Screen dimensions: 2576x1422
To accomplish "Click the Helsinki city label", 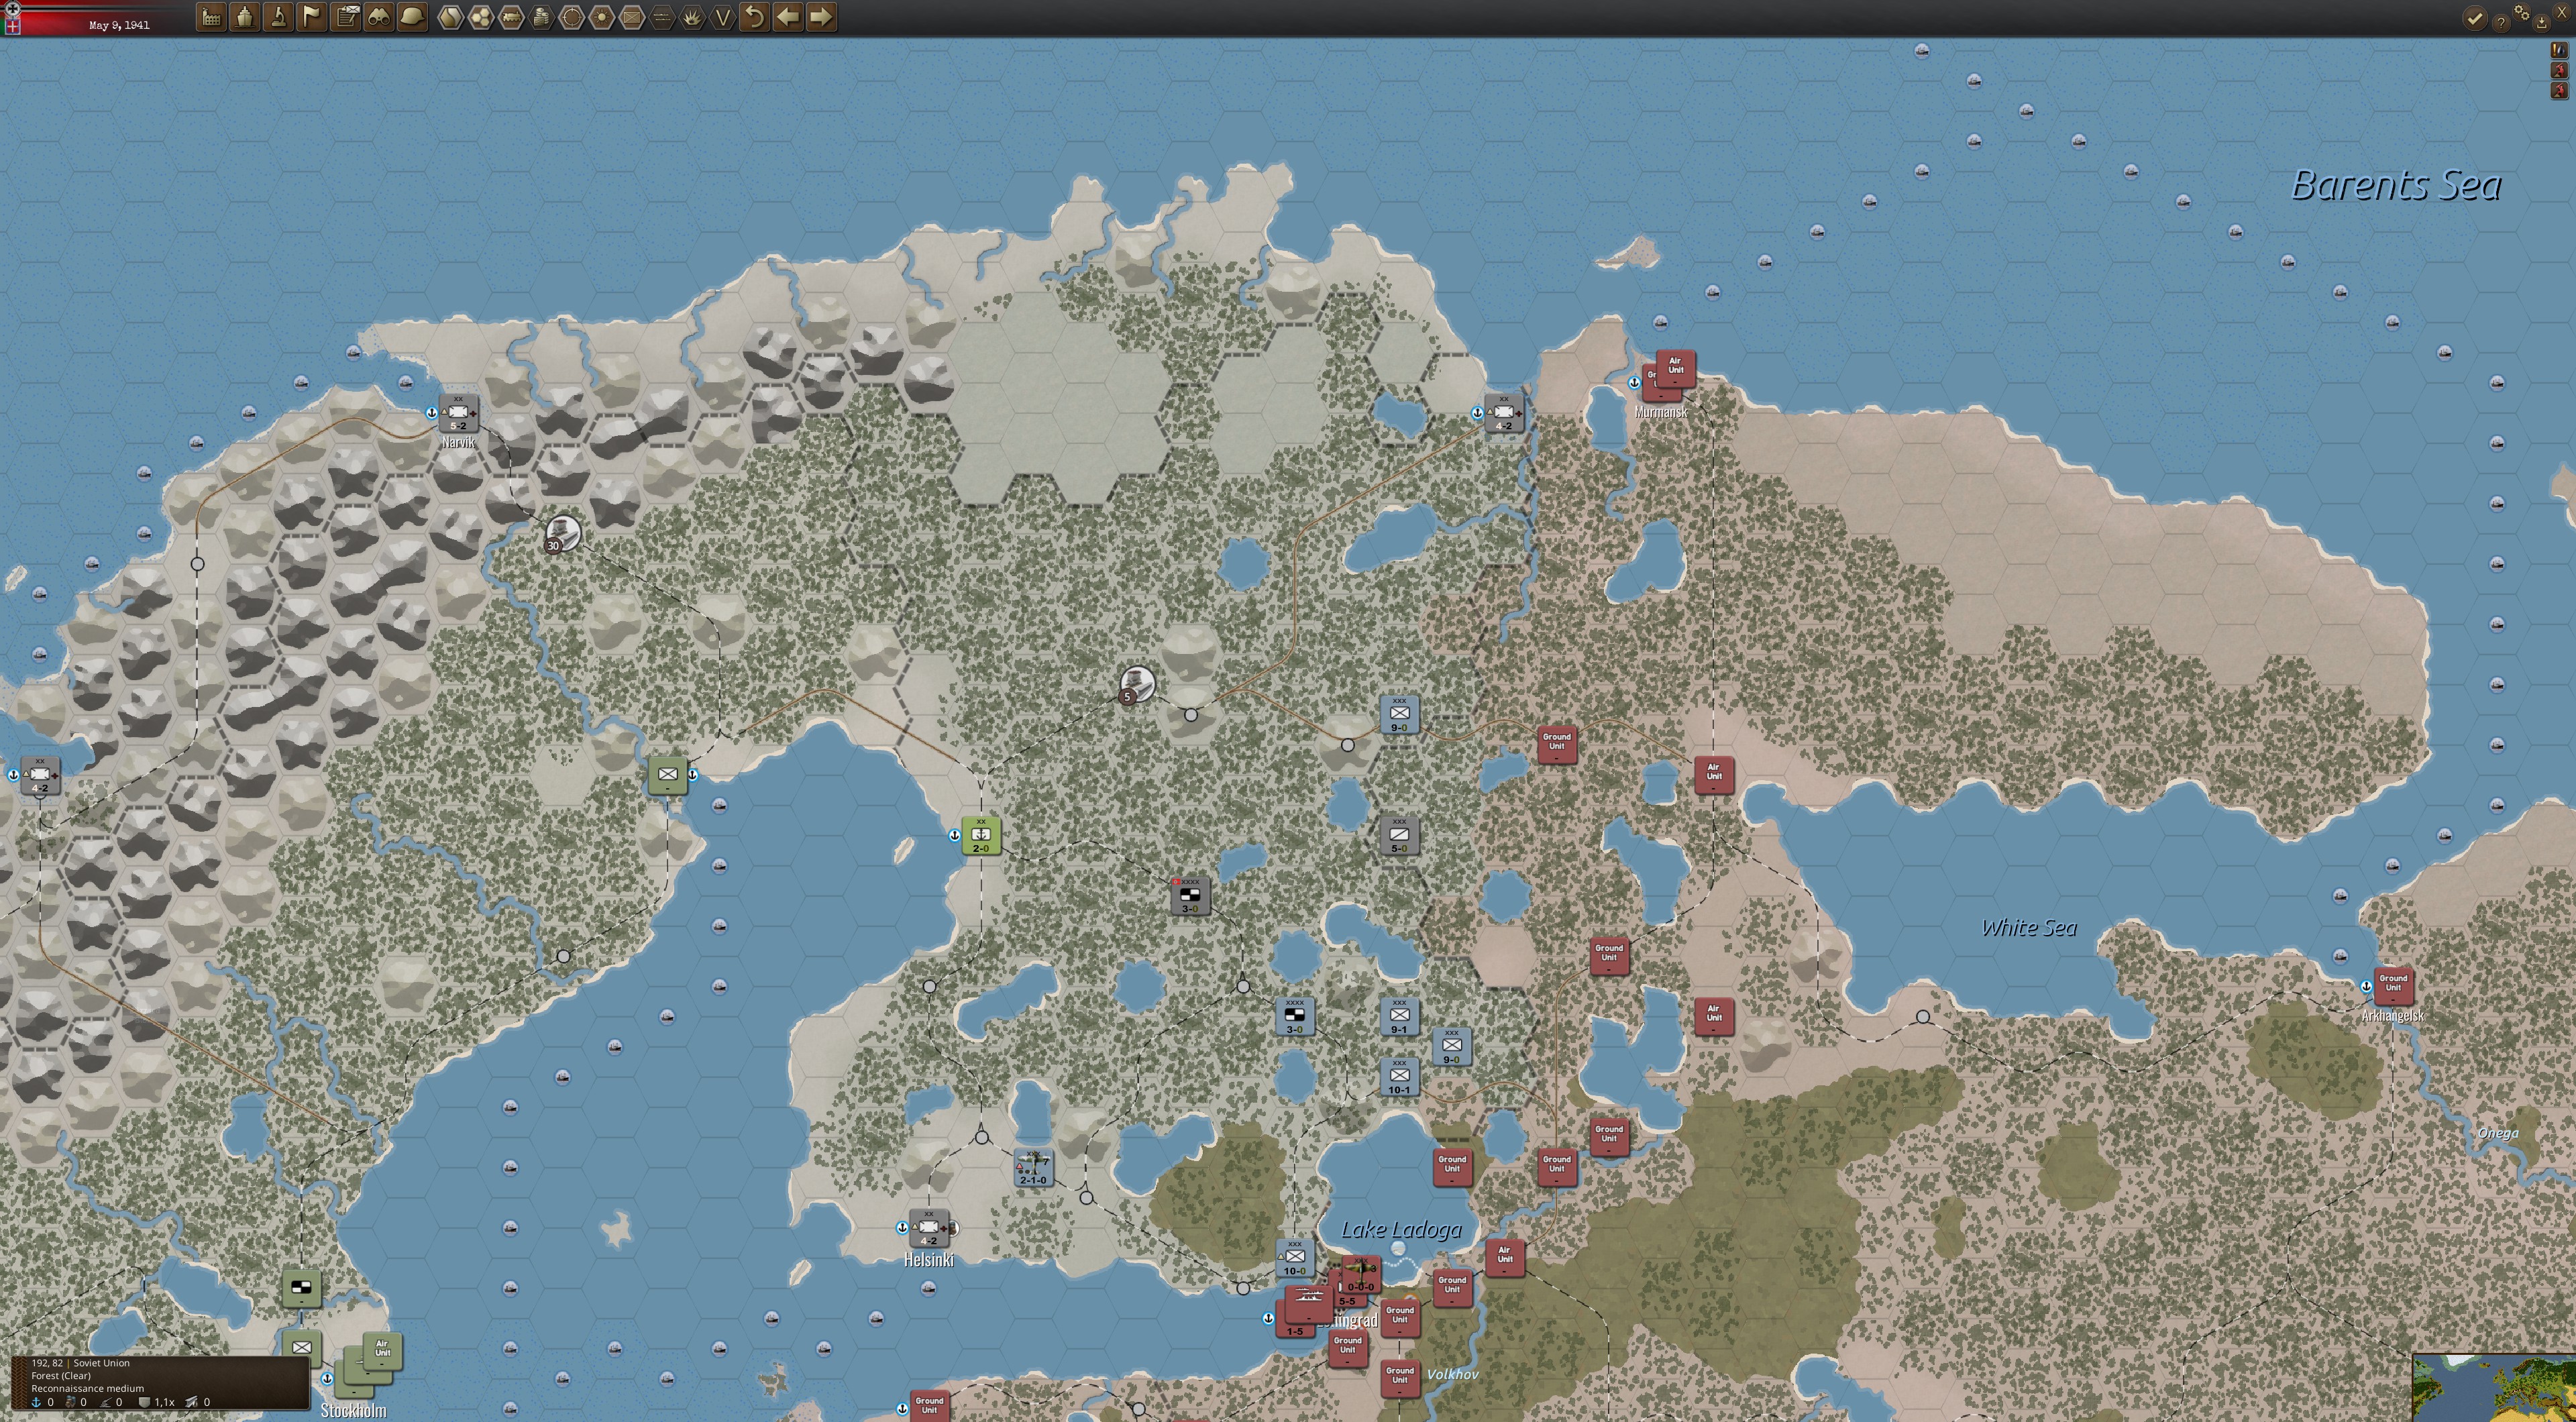I will (928, 1260).
